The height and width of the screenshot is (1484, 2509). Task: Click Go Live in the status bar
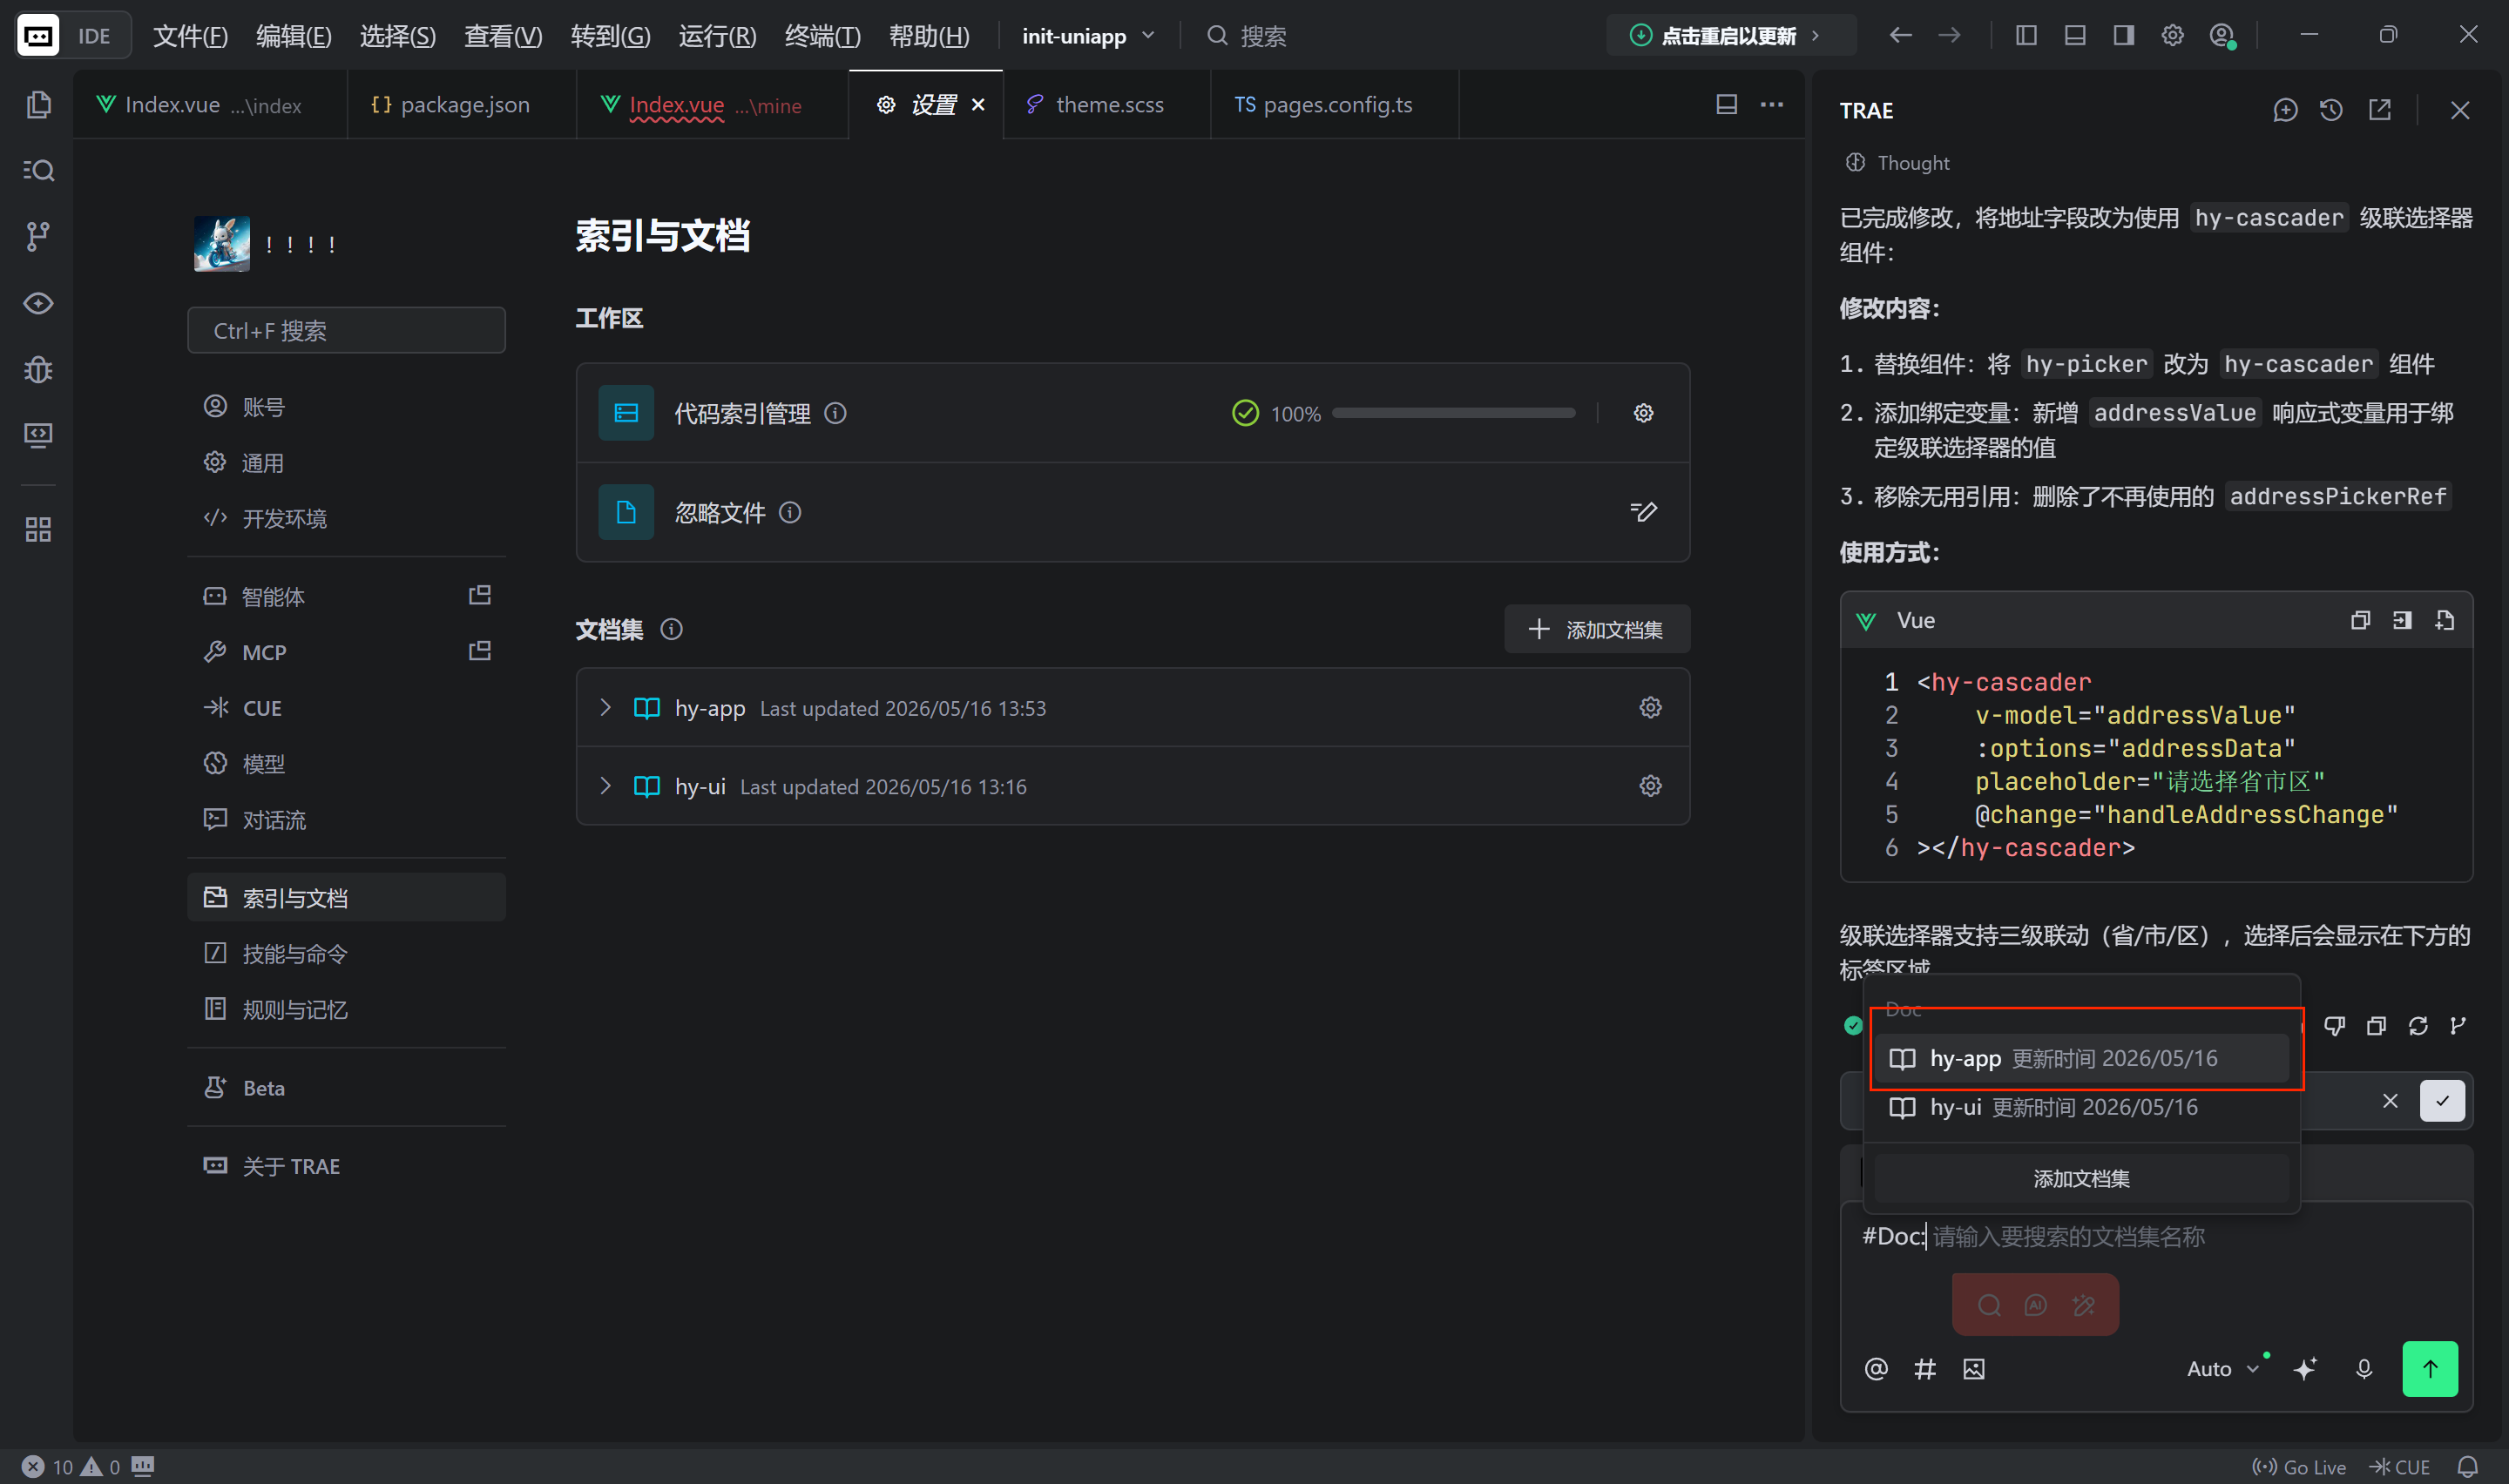click(x=2298, y=1466)
